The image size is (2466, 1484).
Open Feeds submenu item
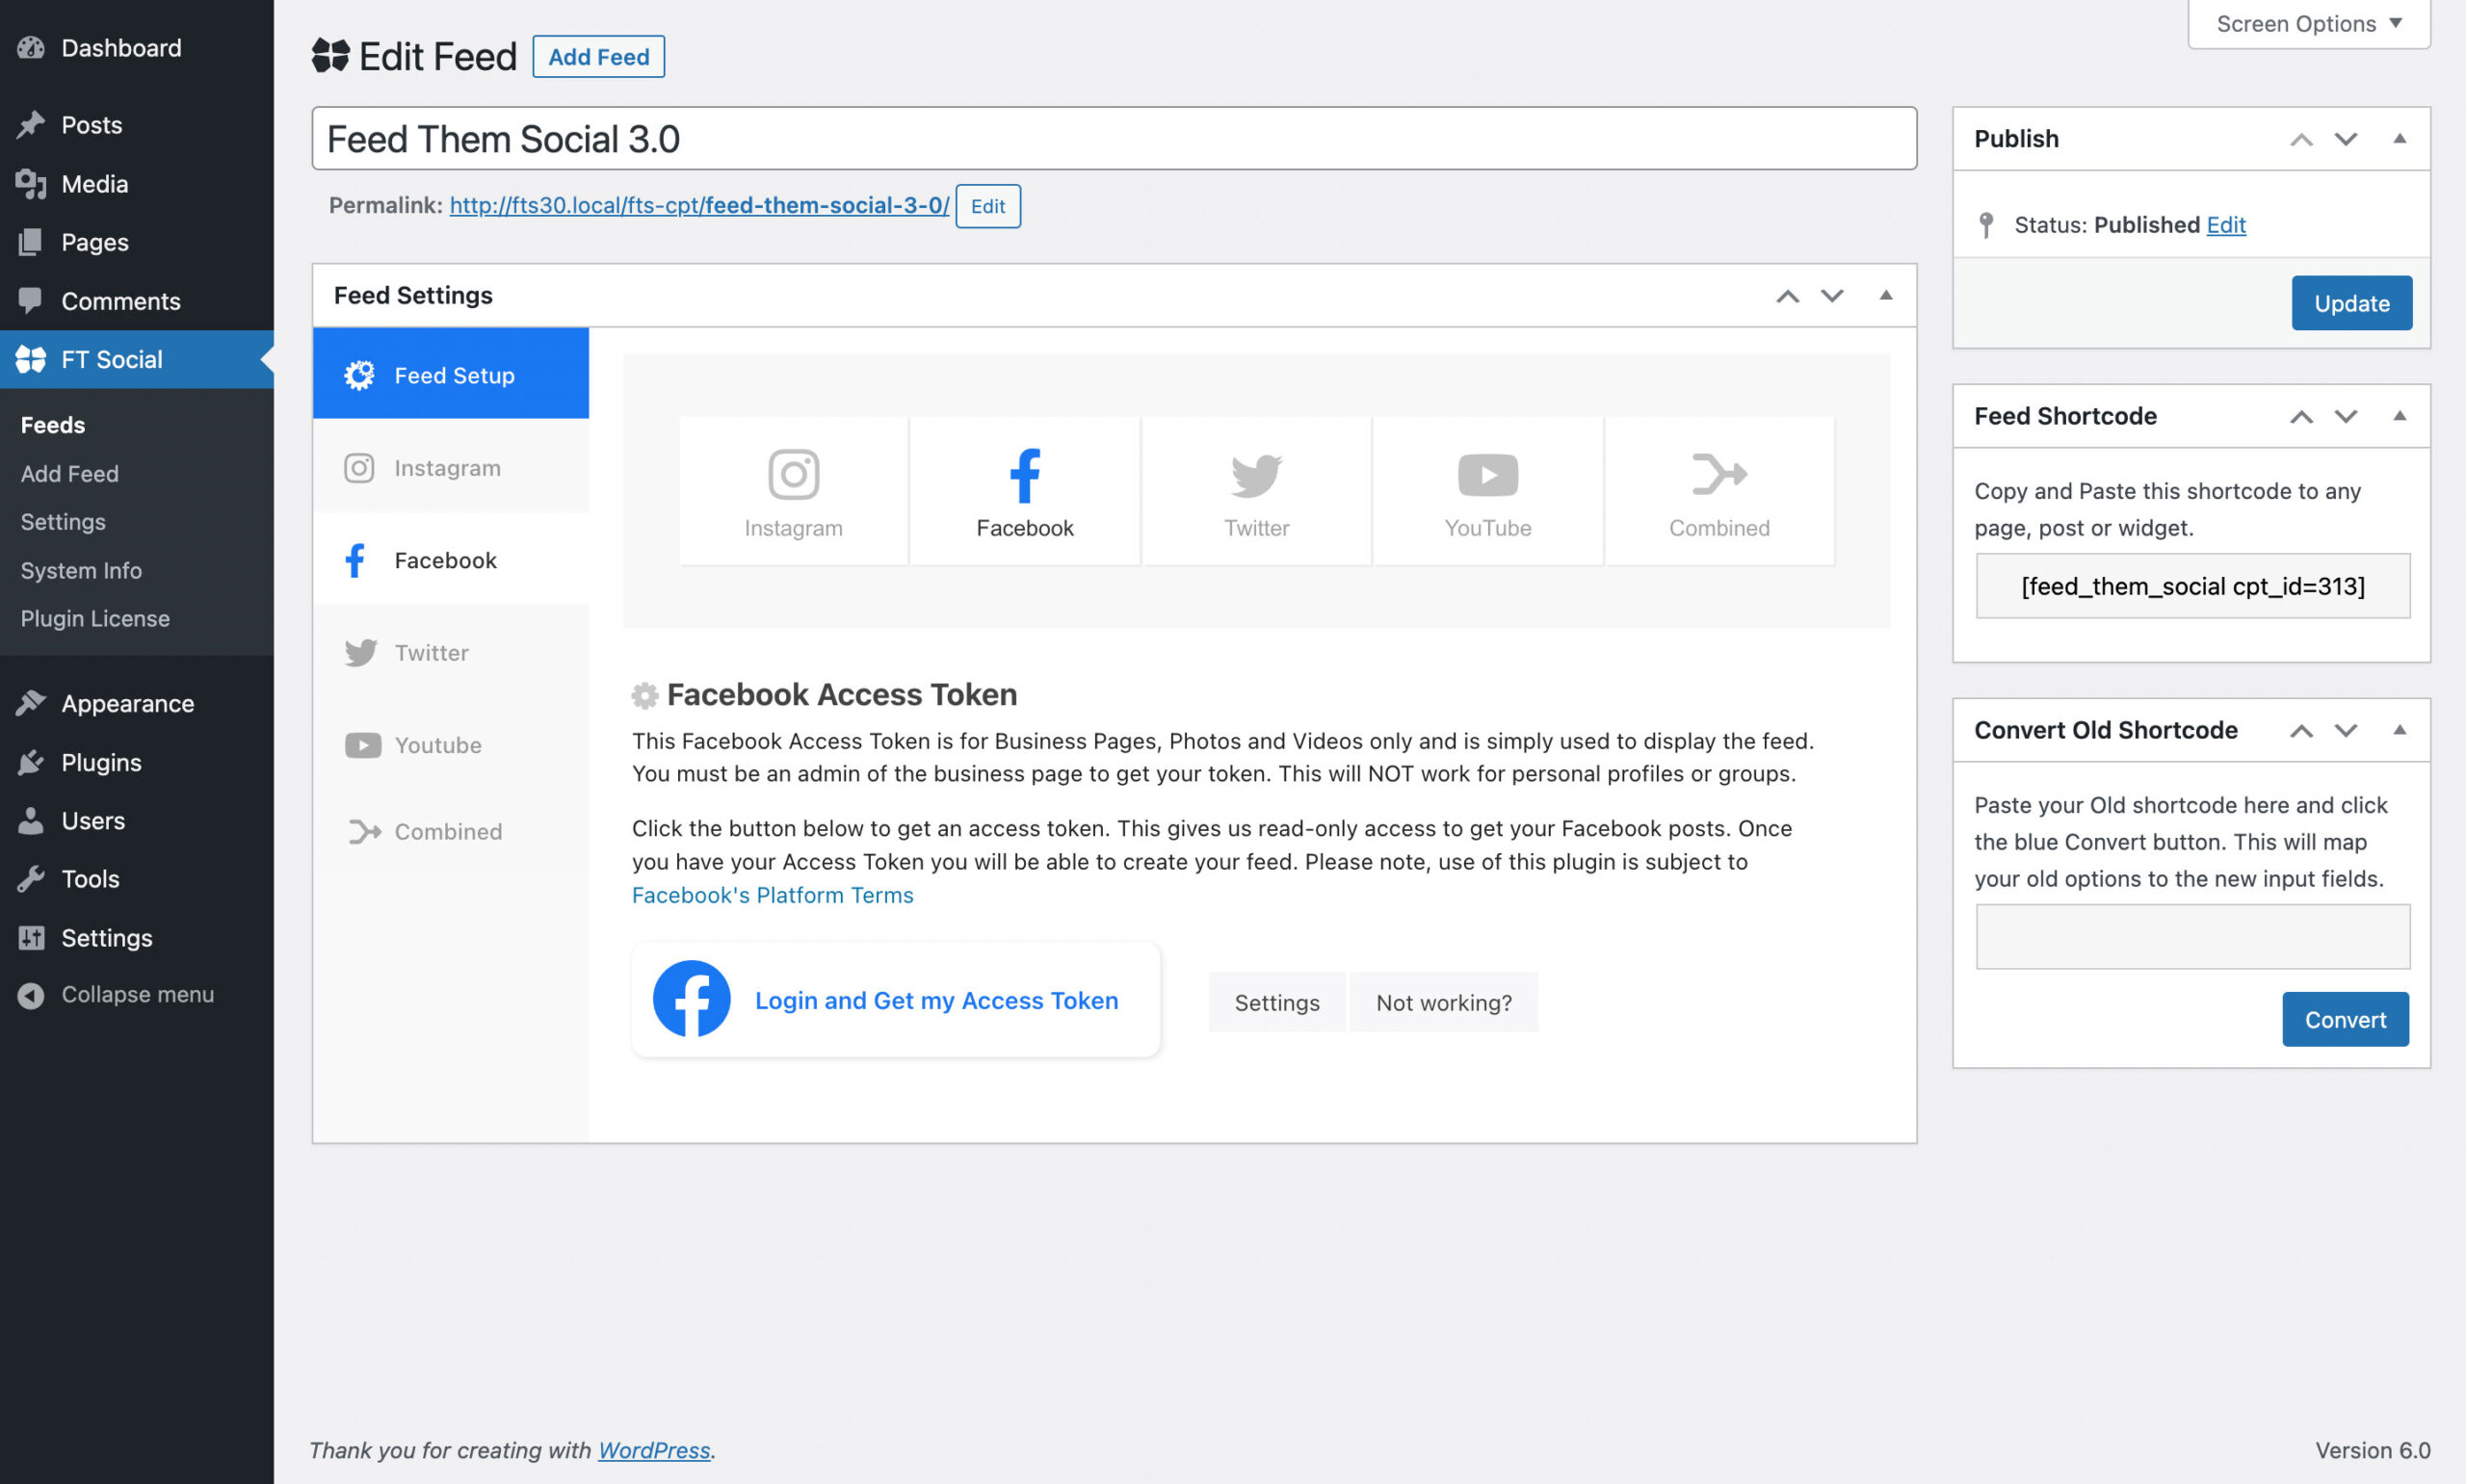tap(53, 425)
